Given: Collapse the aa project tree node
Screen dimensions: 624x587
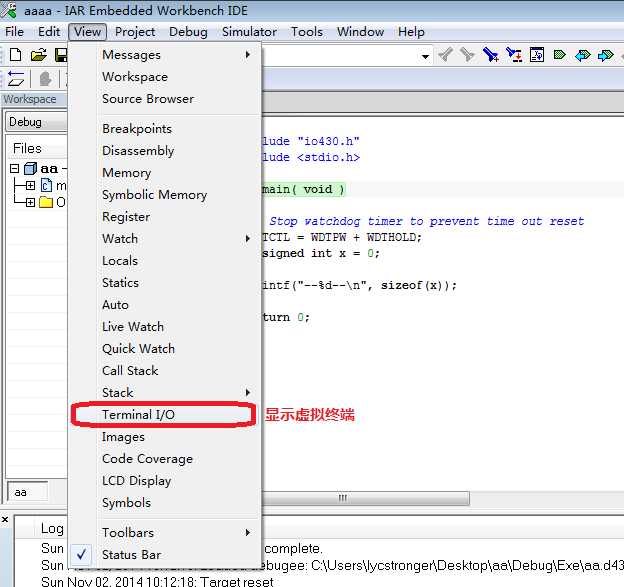Looking at the screenshot, I should [14, 168].
